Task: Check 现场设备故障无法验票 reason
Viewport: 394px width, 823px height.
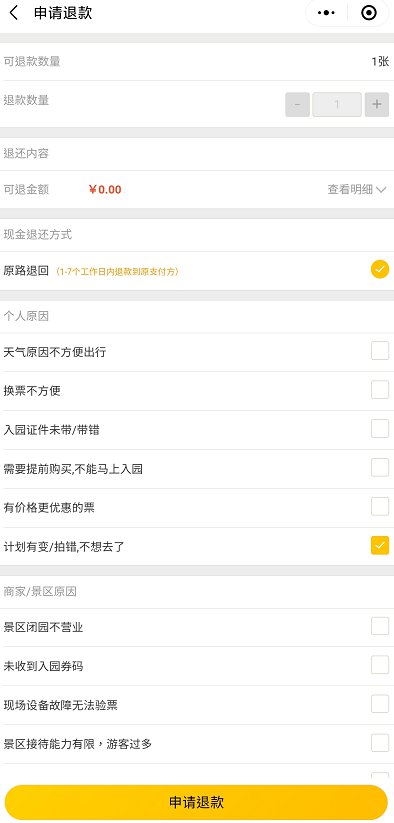Action: point(380,703)
